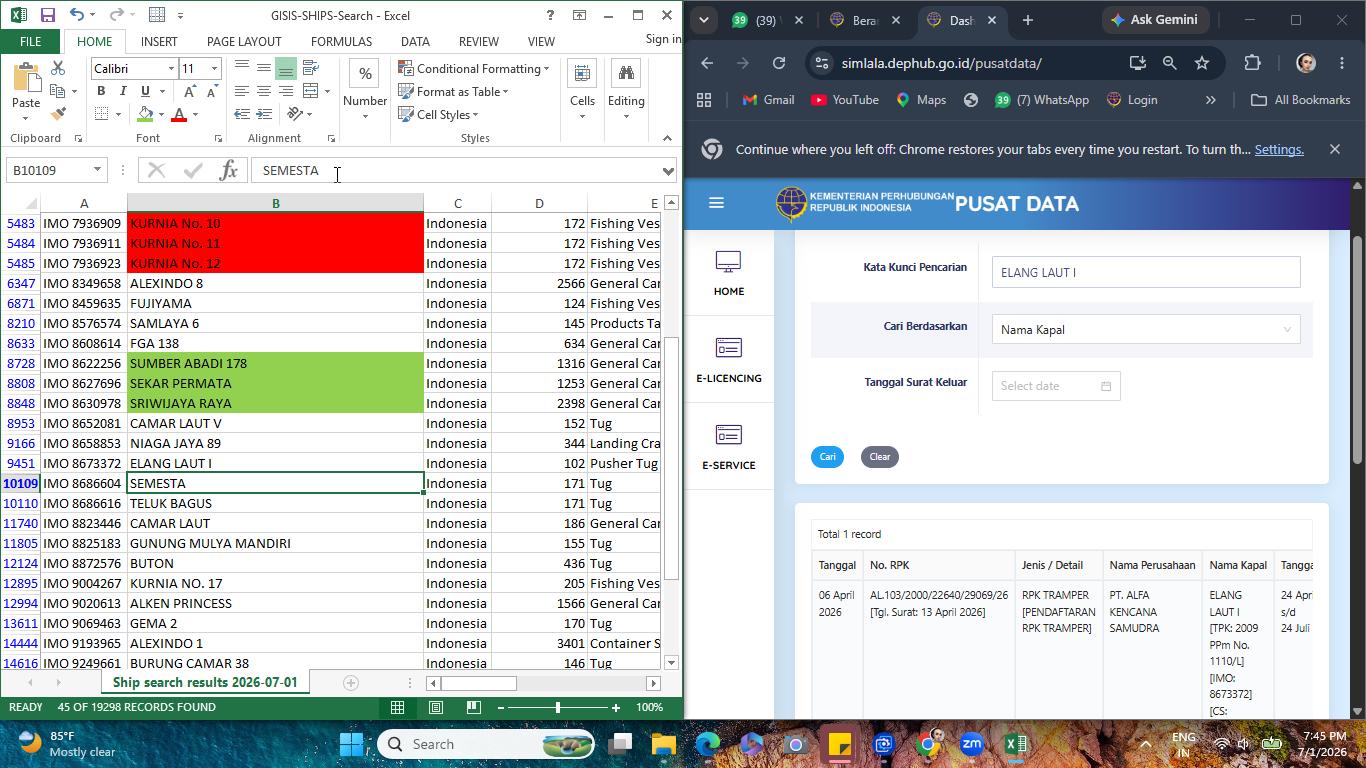Undo the last action in Excel

click(77, 15)
